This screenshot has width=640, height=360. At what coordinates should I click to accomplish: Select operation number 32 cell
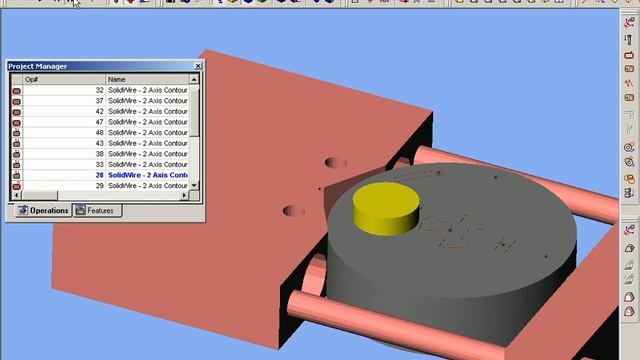pyautogui.click(x=64, y=90)
